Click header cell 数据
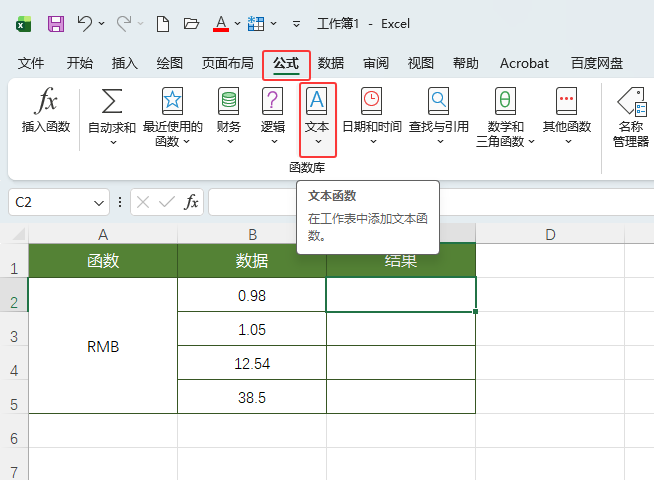 point(252,261)
